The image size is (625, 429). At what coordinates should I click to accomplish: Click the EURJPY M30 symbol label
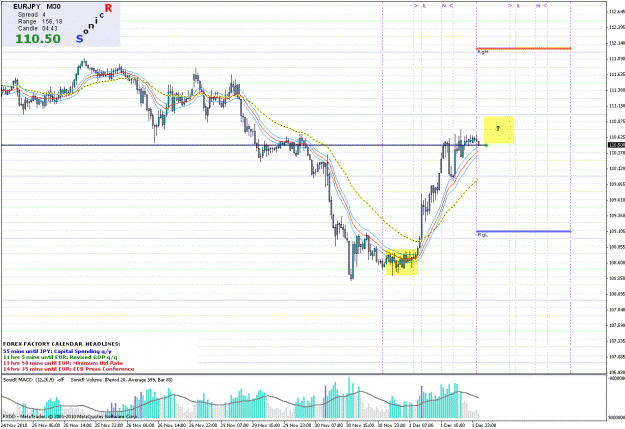click(37, 7)
